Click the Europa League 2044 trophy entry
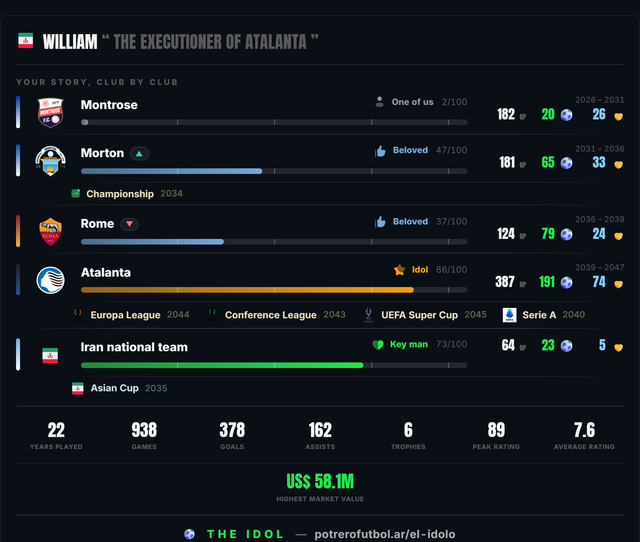Image resolution: width=640 pixels, height=542 pixels. [131, 315]
